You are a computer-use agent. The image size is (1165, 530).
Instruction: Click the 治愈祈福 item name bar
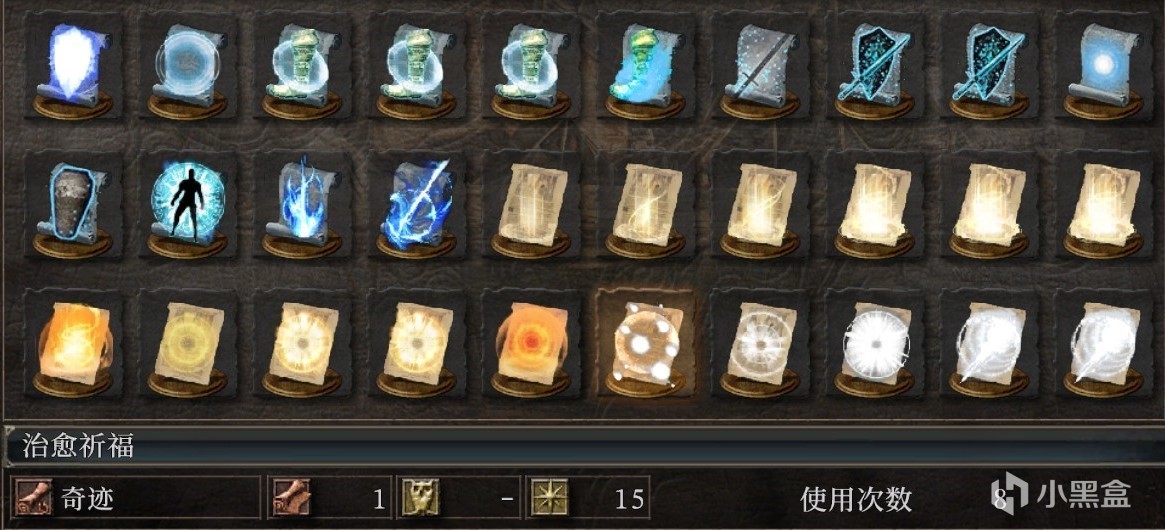tap(582, 447)
